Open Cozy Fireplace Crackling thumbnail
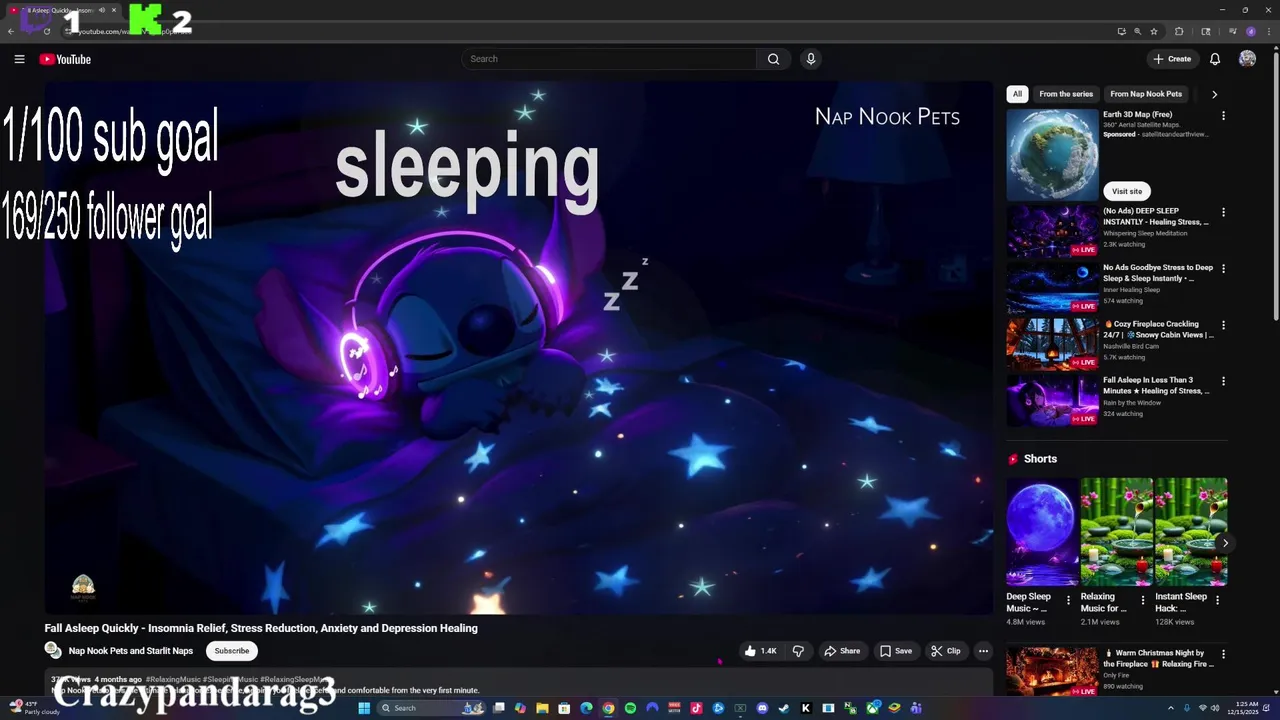Image resolution: width=1280 pixels, height=720 pixels. 1052,344
